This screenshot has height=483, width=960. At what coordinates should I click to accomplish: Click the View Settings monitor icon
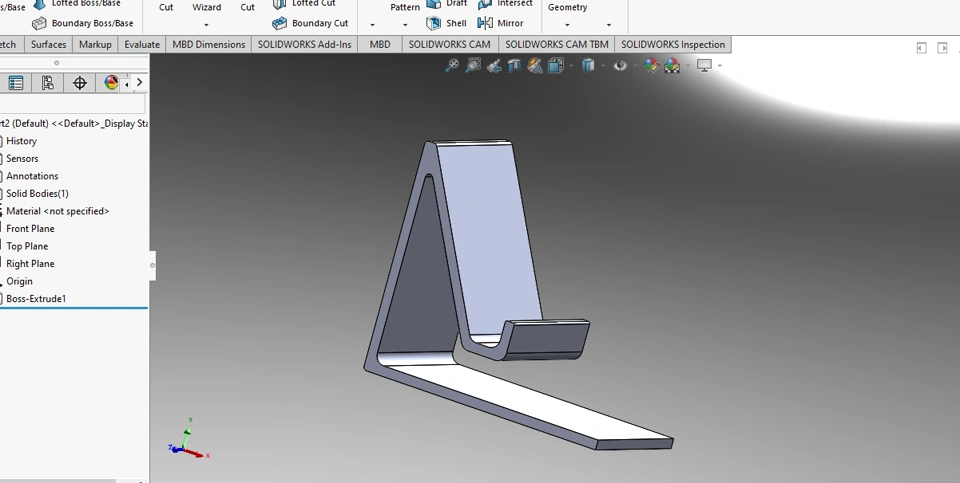pos(704,65)
